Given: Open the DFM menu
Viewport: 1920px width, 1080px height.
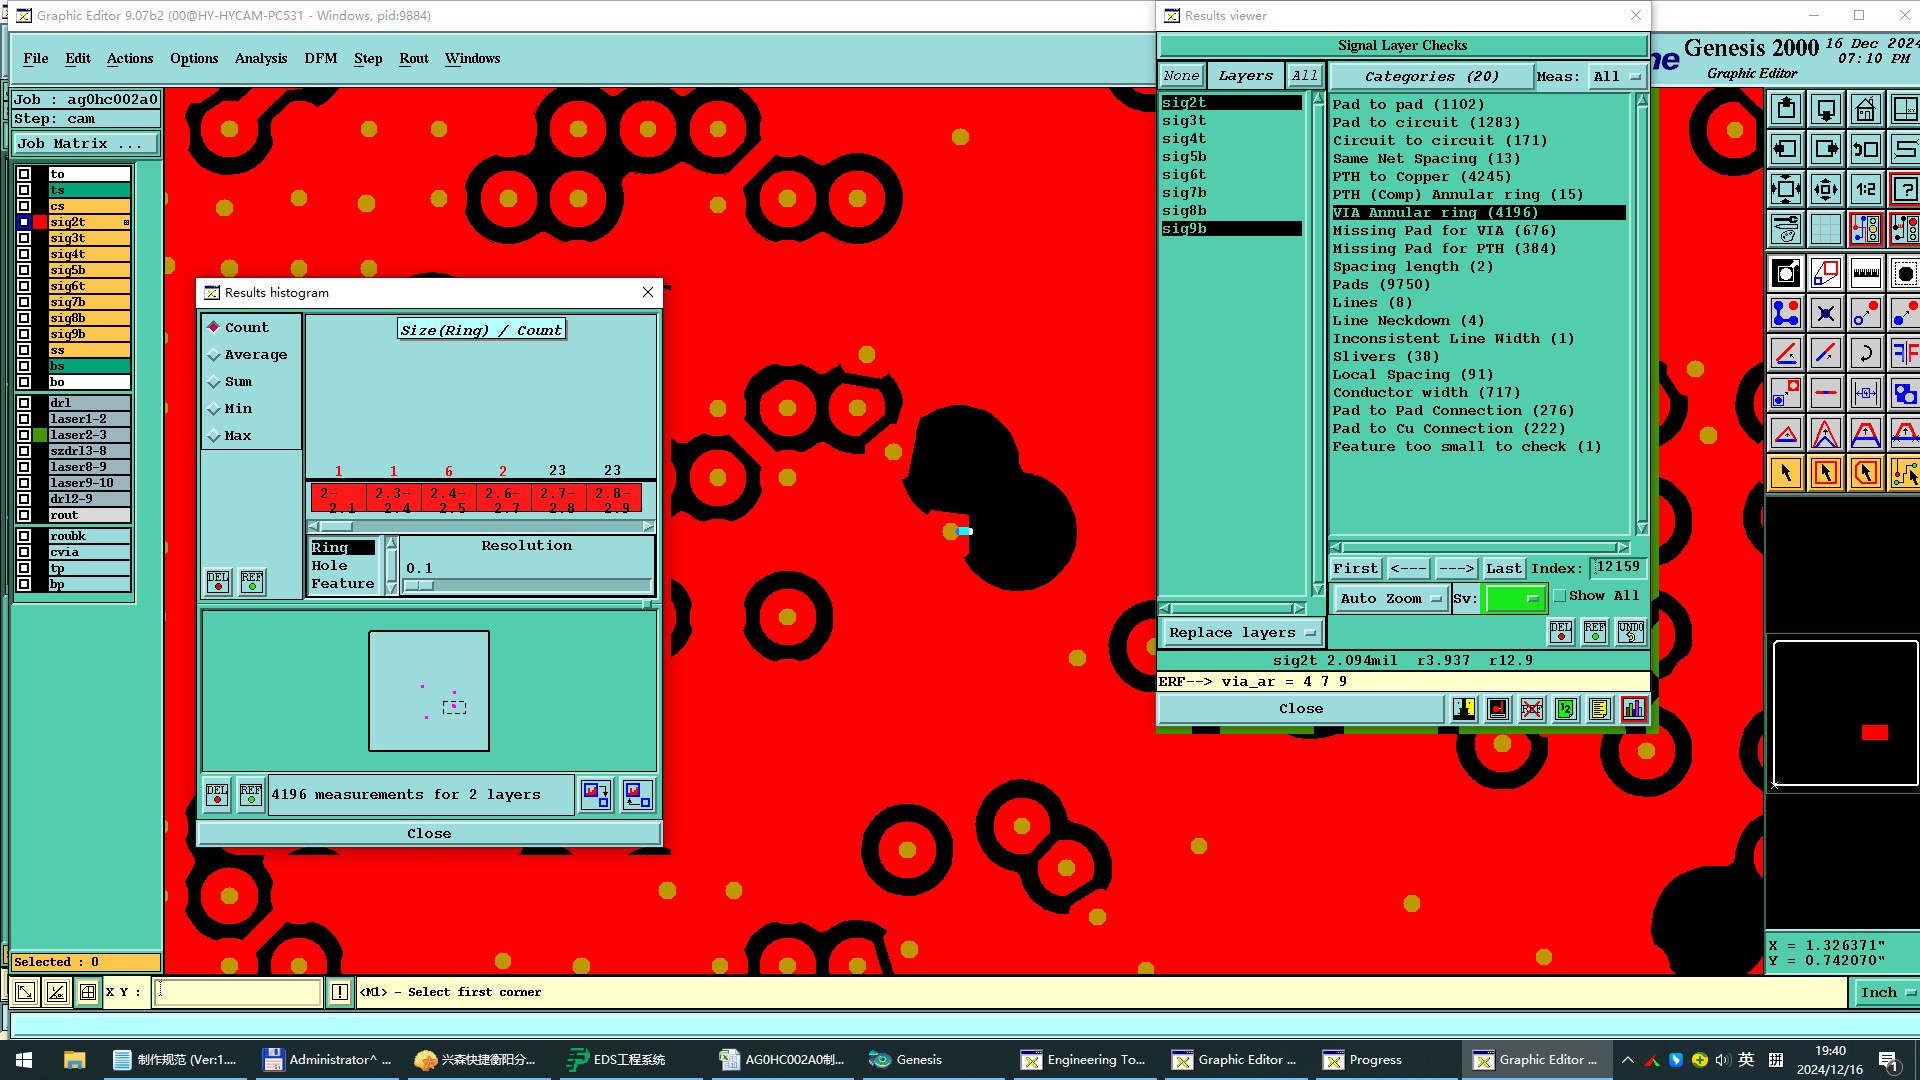Looking at the screenshot, I should click(x=320, y=58).
